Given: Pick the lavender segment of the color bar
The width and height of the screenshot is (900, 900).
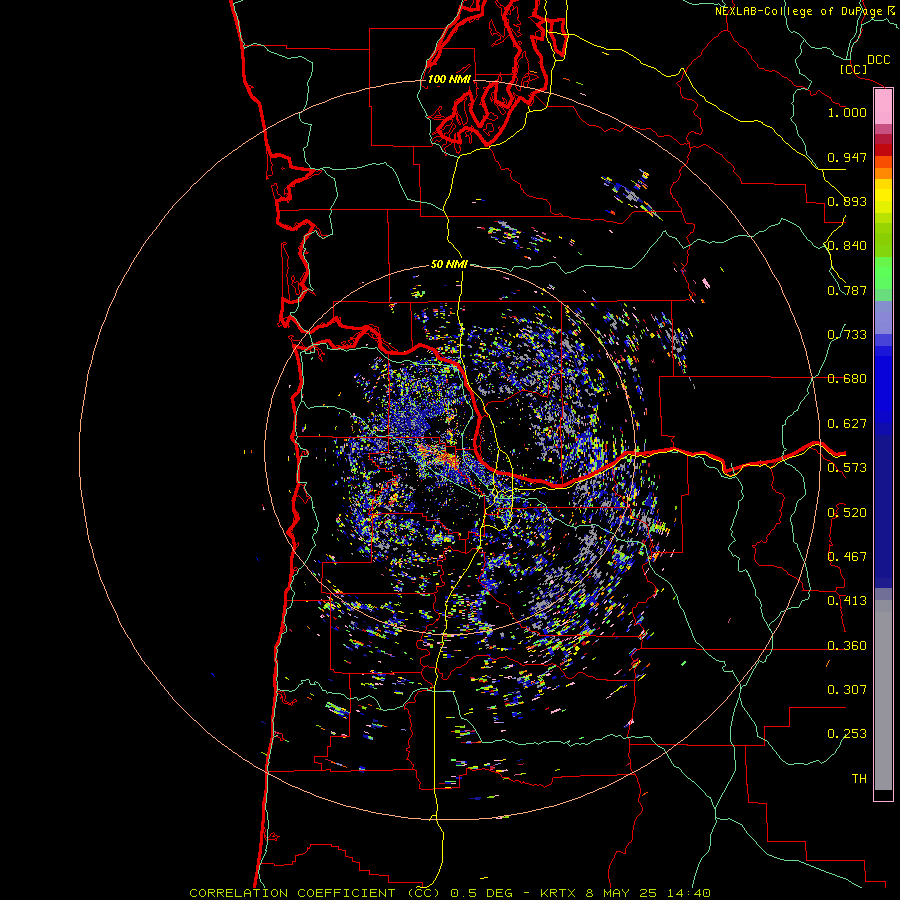Looking at the screenshot, I should pos(883,317).
